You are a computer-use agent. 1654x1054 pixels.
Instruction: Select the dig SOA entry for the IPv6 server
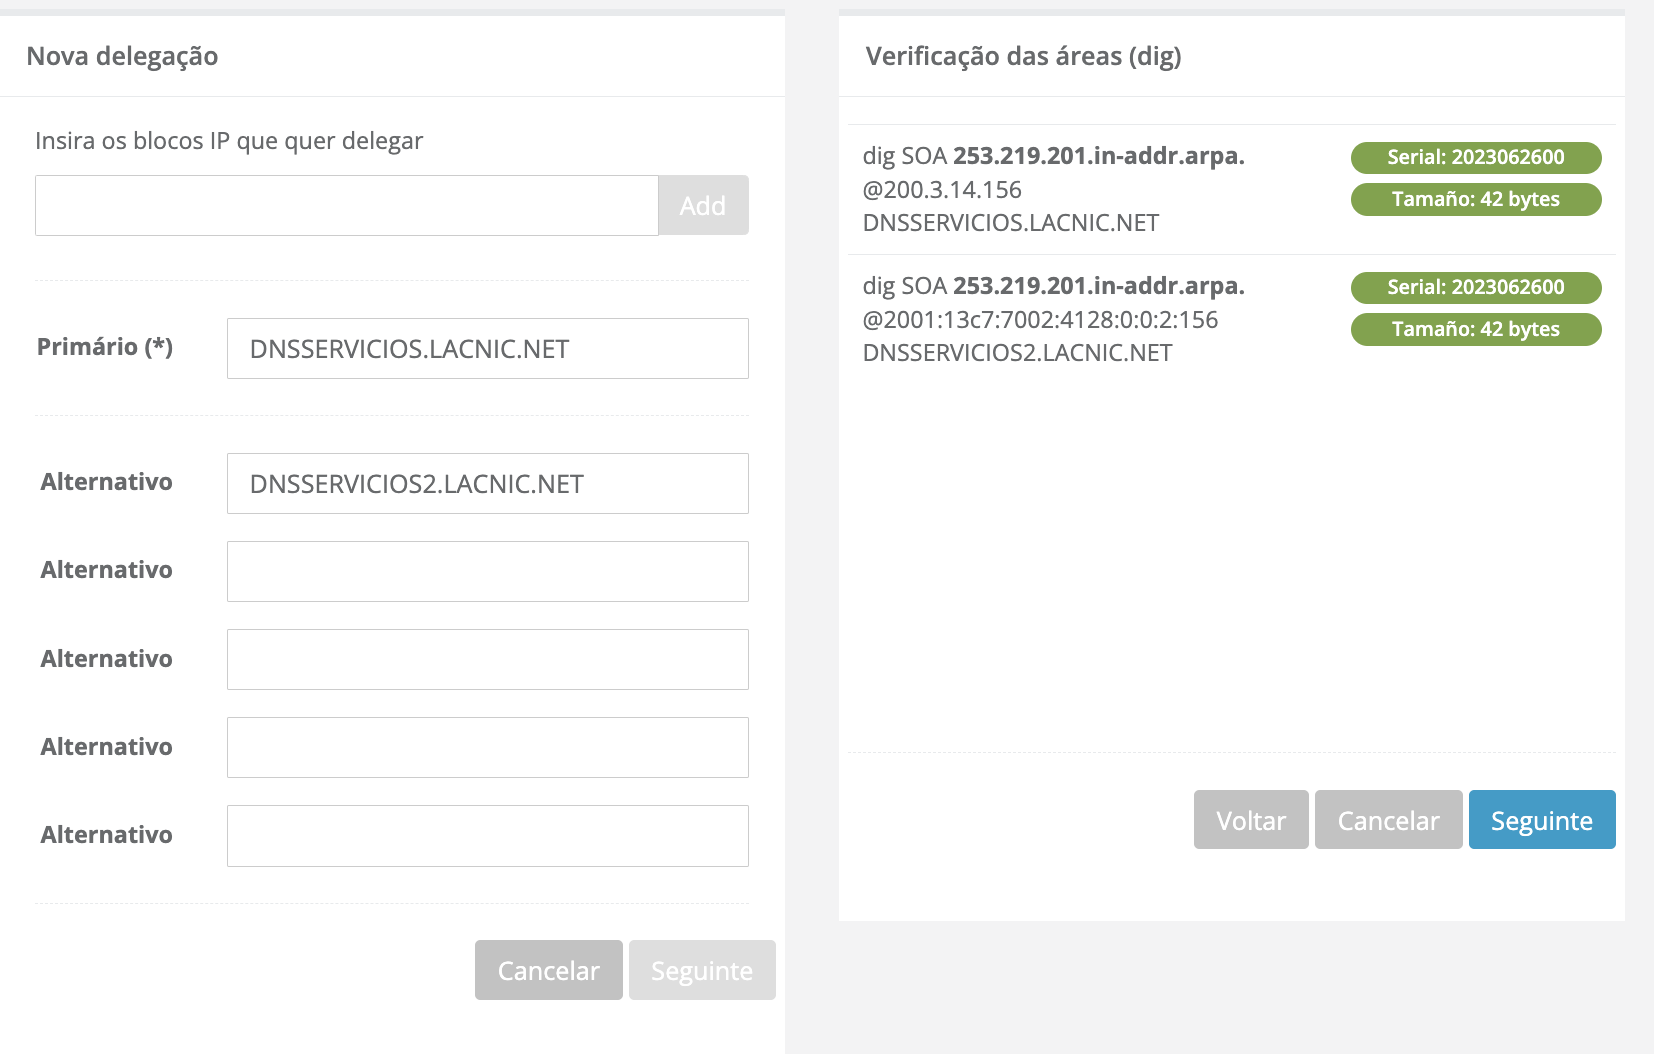coord(1053,319)
